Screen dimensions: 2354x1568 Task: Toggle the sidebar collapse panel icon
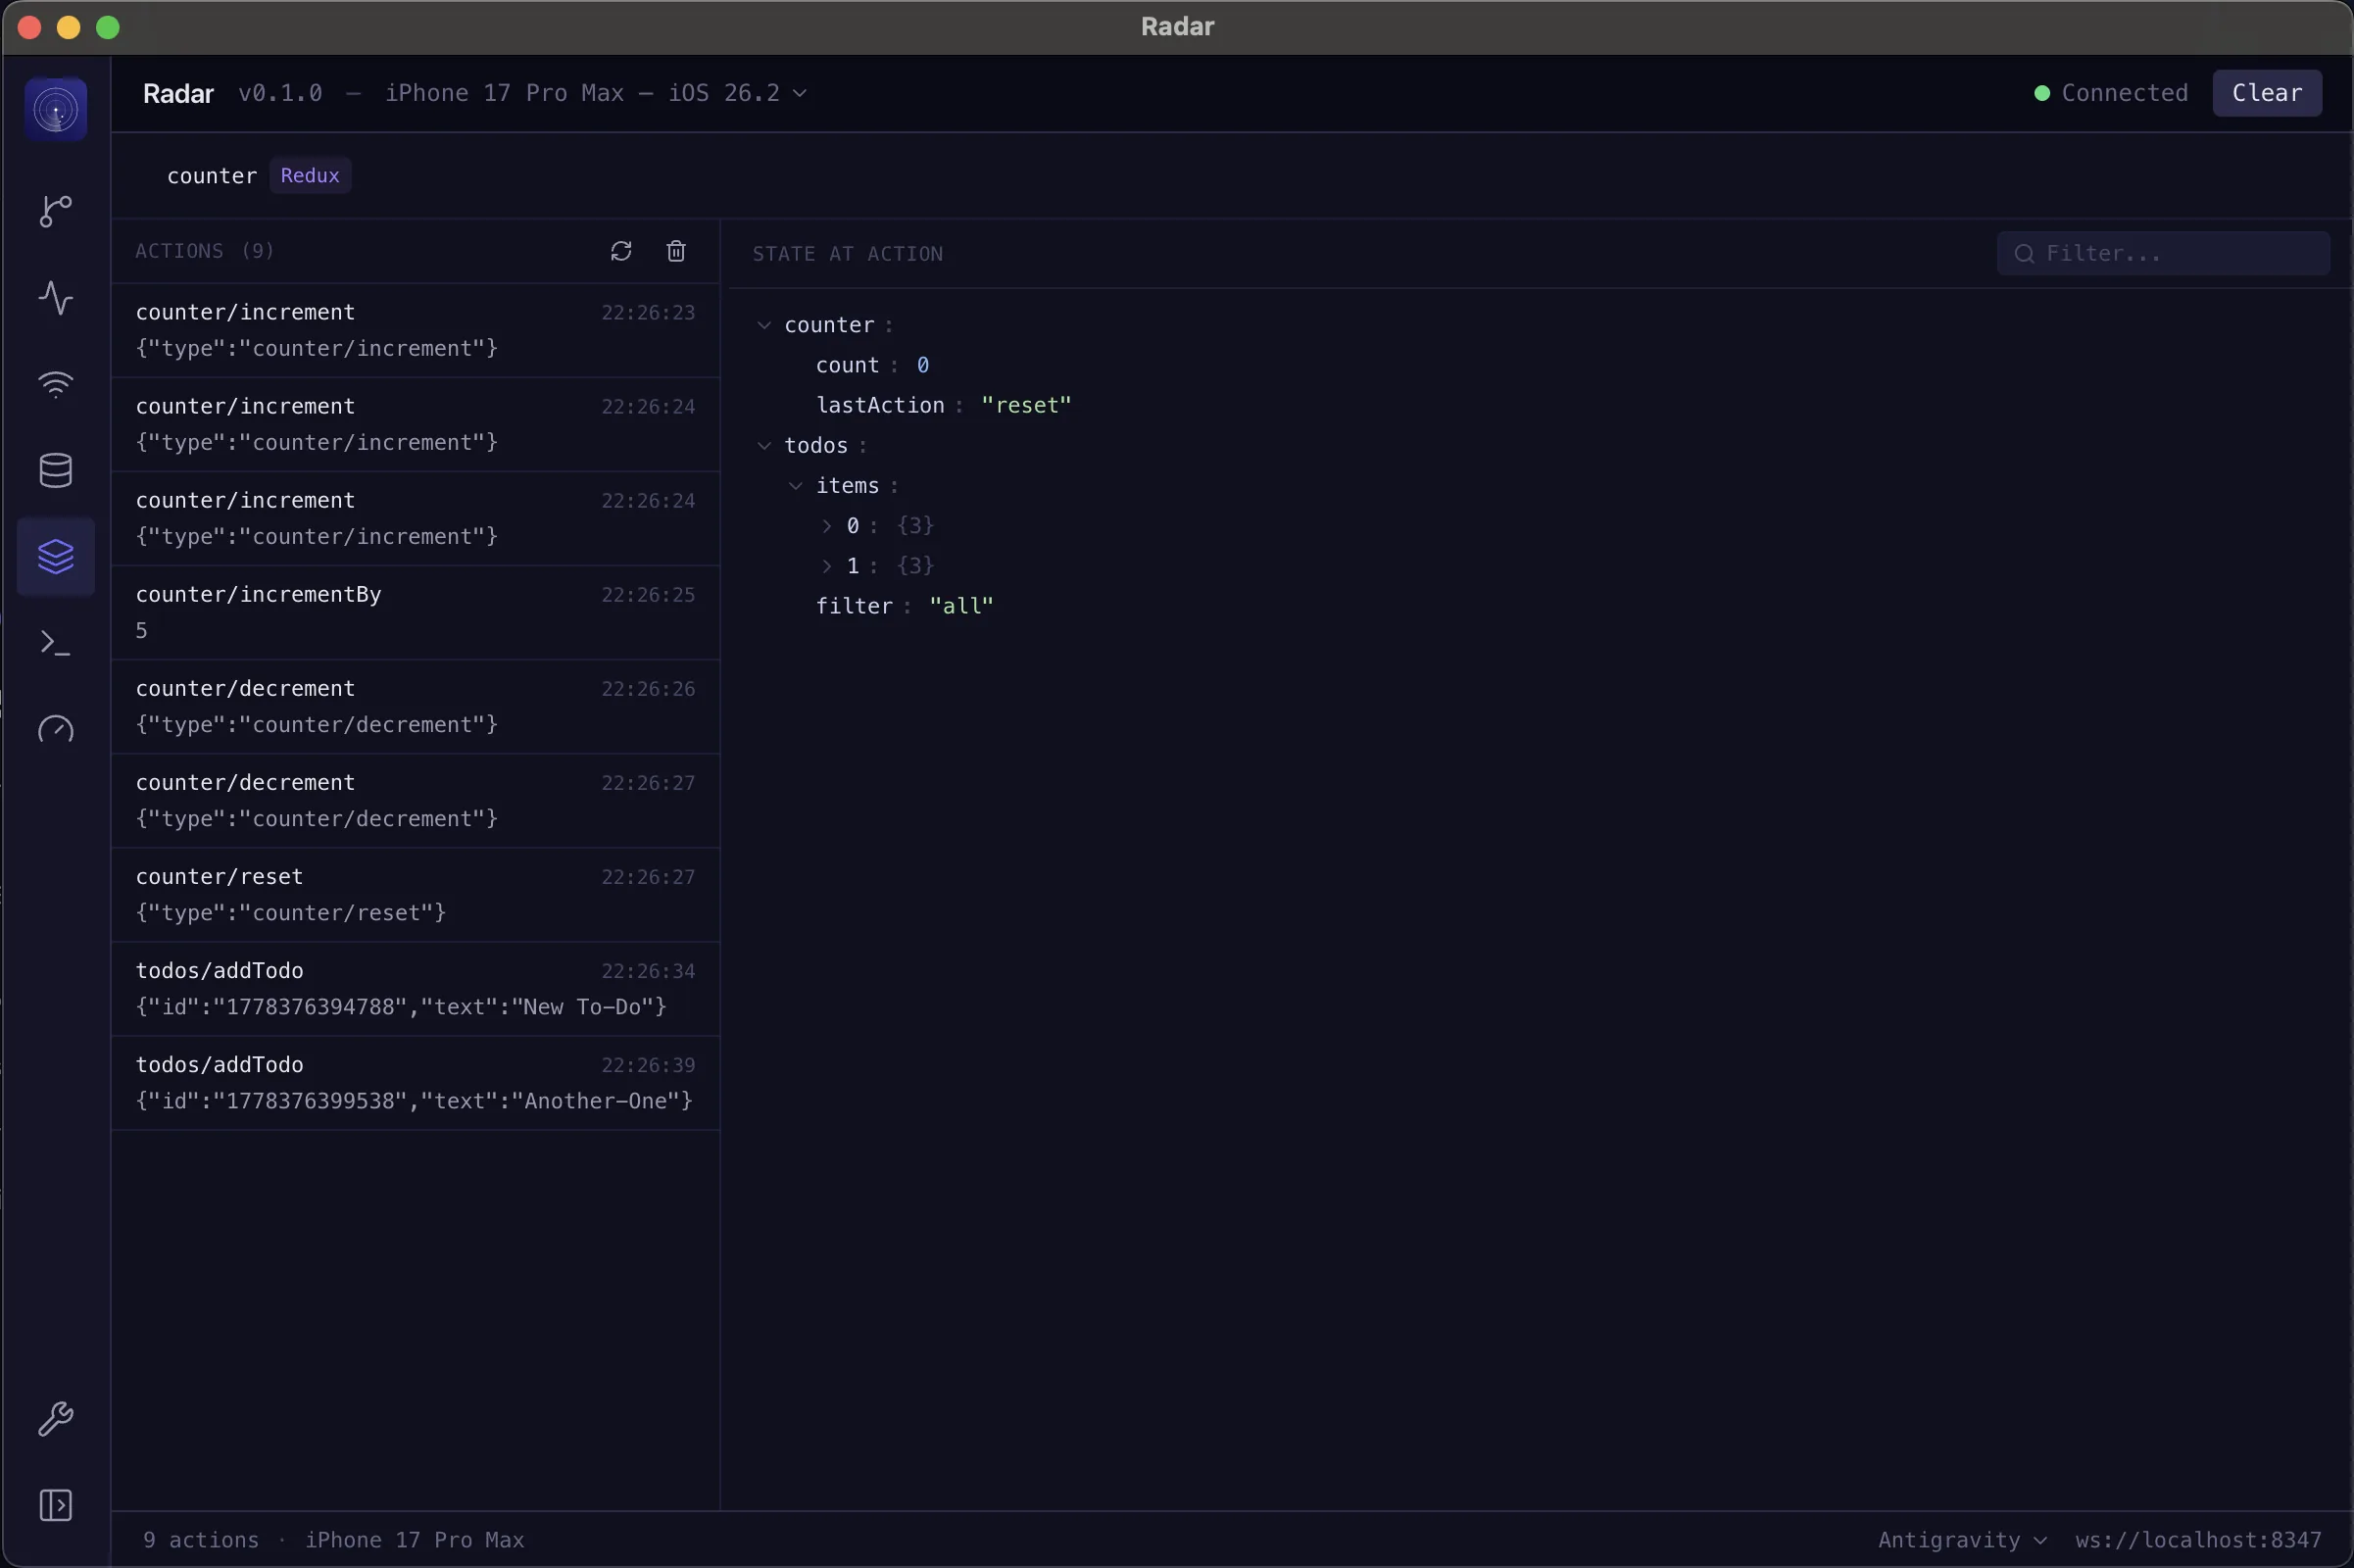click(x=56, y=1505)
